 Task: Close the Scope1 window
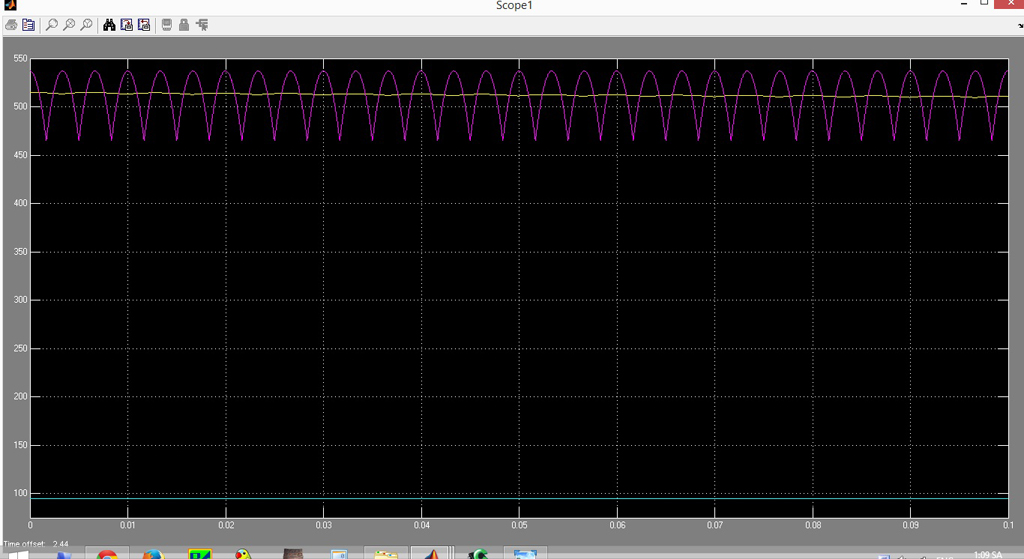tap(1010, 4)
